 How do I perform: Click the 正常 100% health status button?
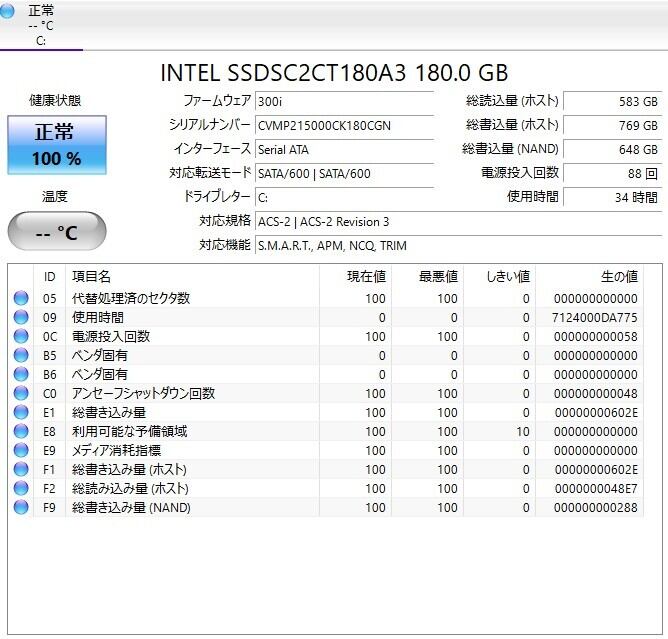coord(57,145)
